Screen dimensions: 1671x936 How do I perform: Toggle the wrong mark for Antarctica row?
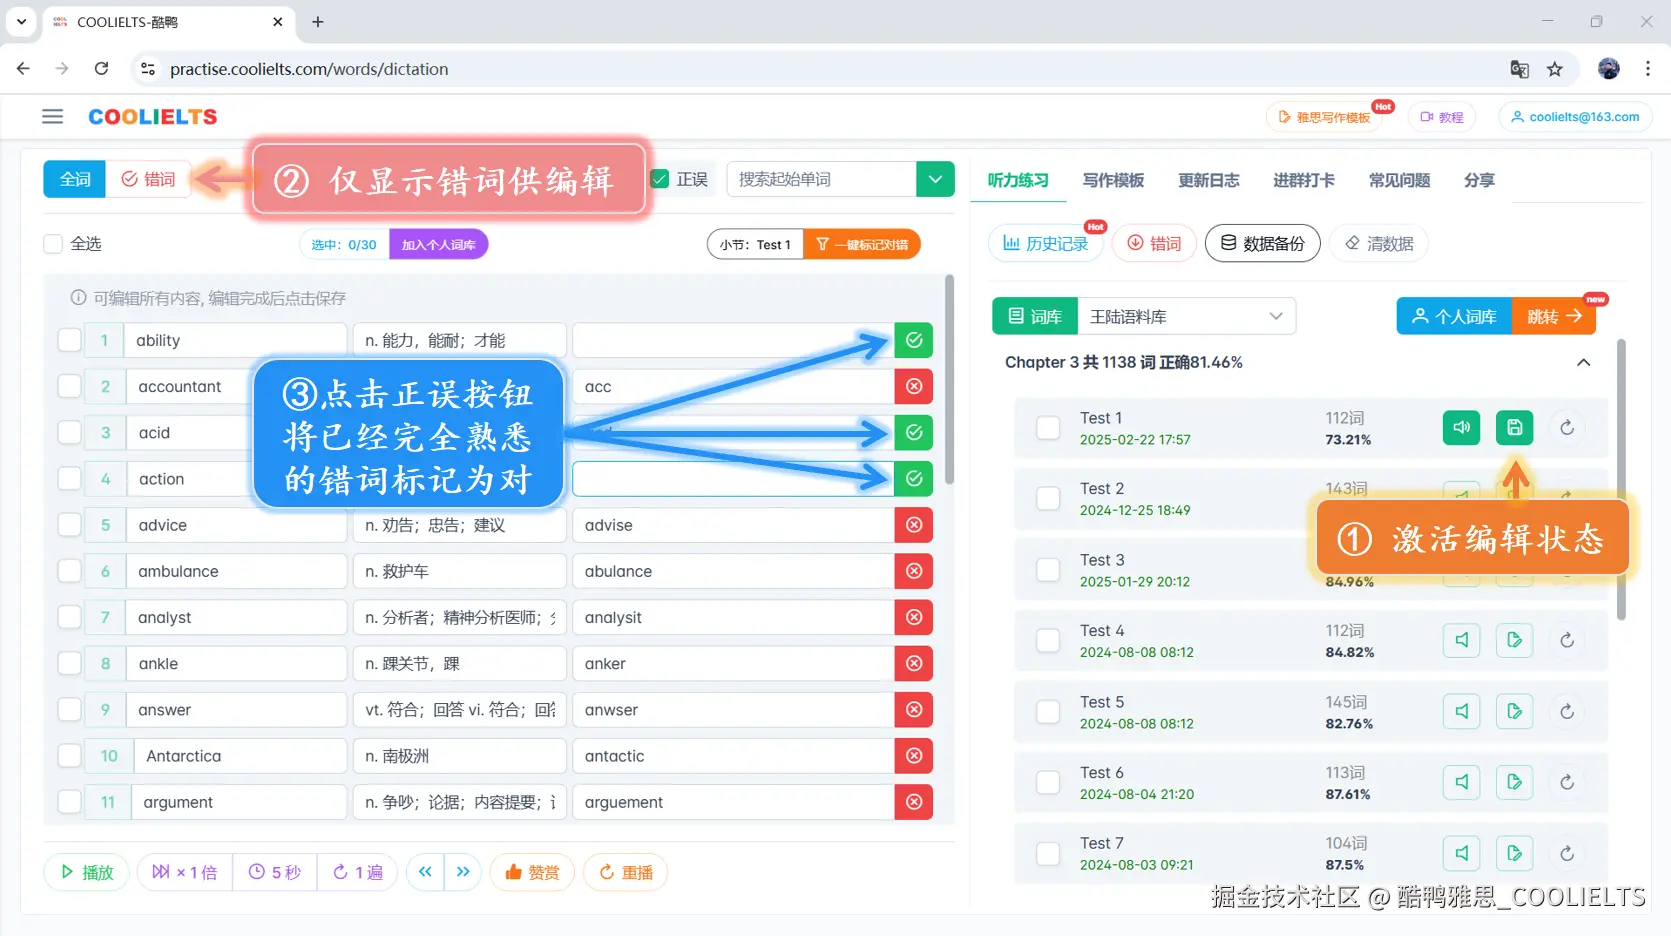point(914,756)
